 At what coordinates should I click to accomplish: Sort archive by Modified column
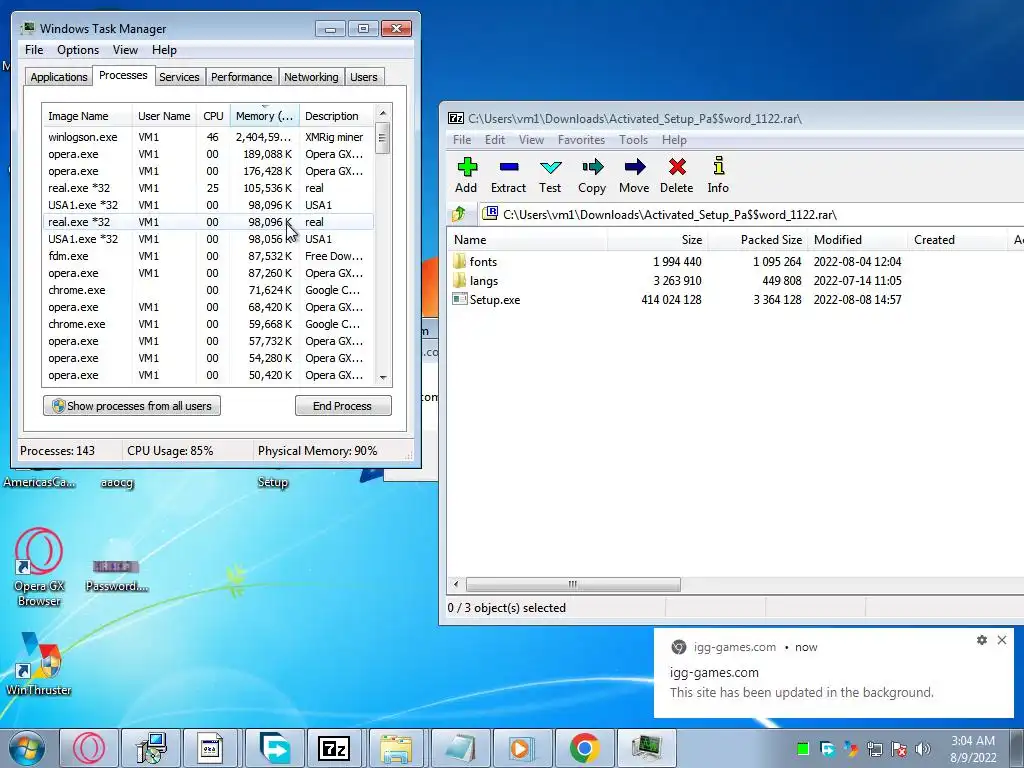pos(857,240)
